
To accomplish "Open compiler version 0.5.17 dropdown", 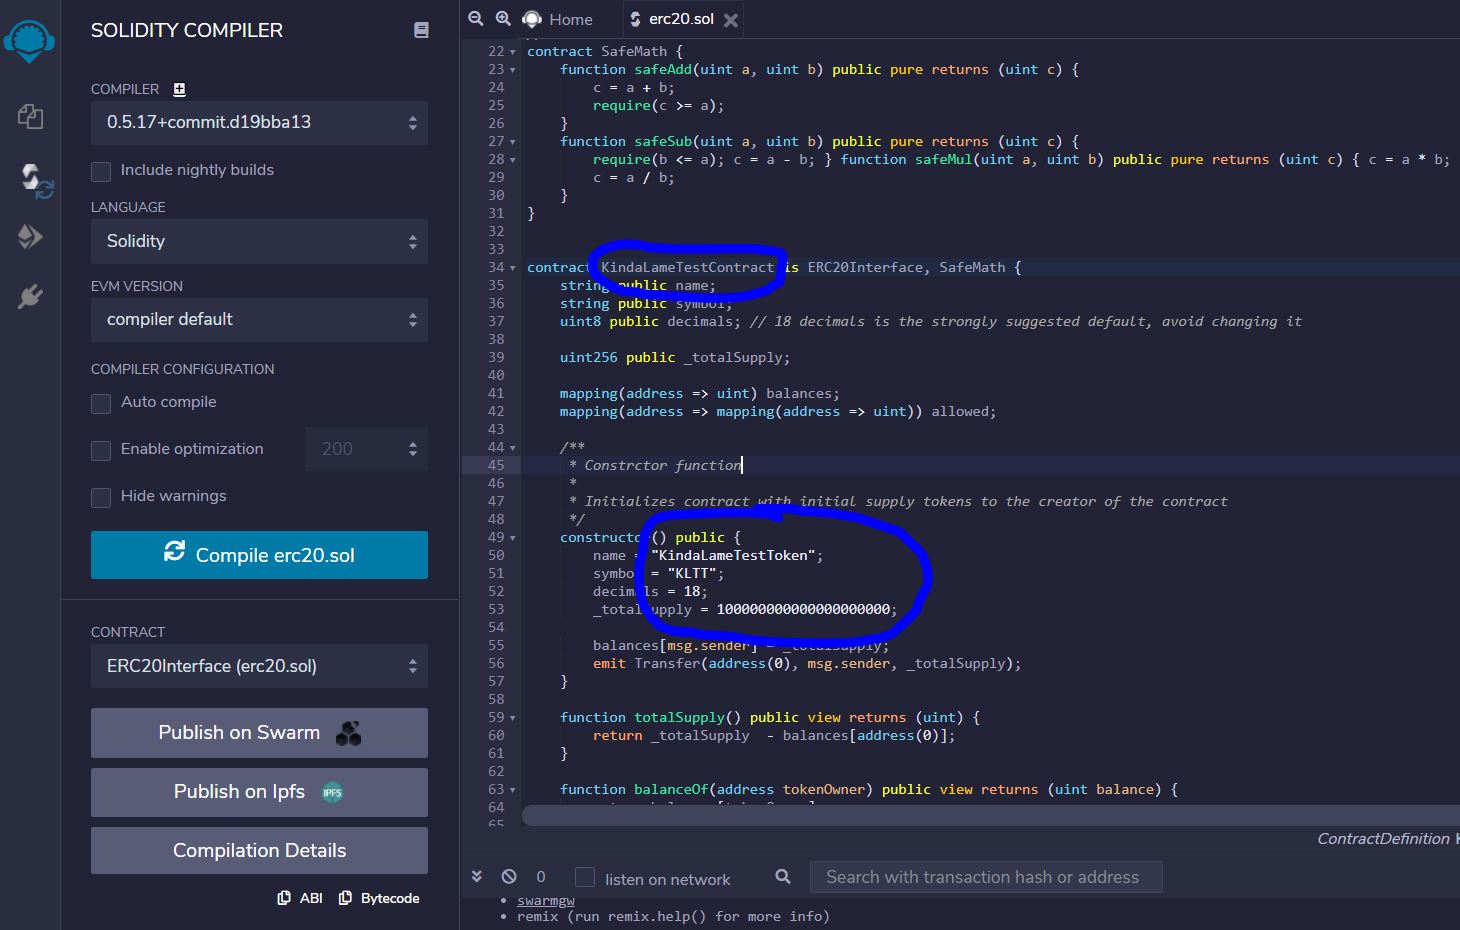I will pos(259,123).
